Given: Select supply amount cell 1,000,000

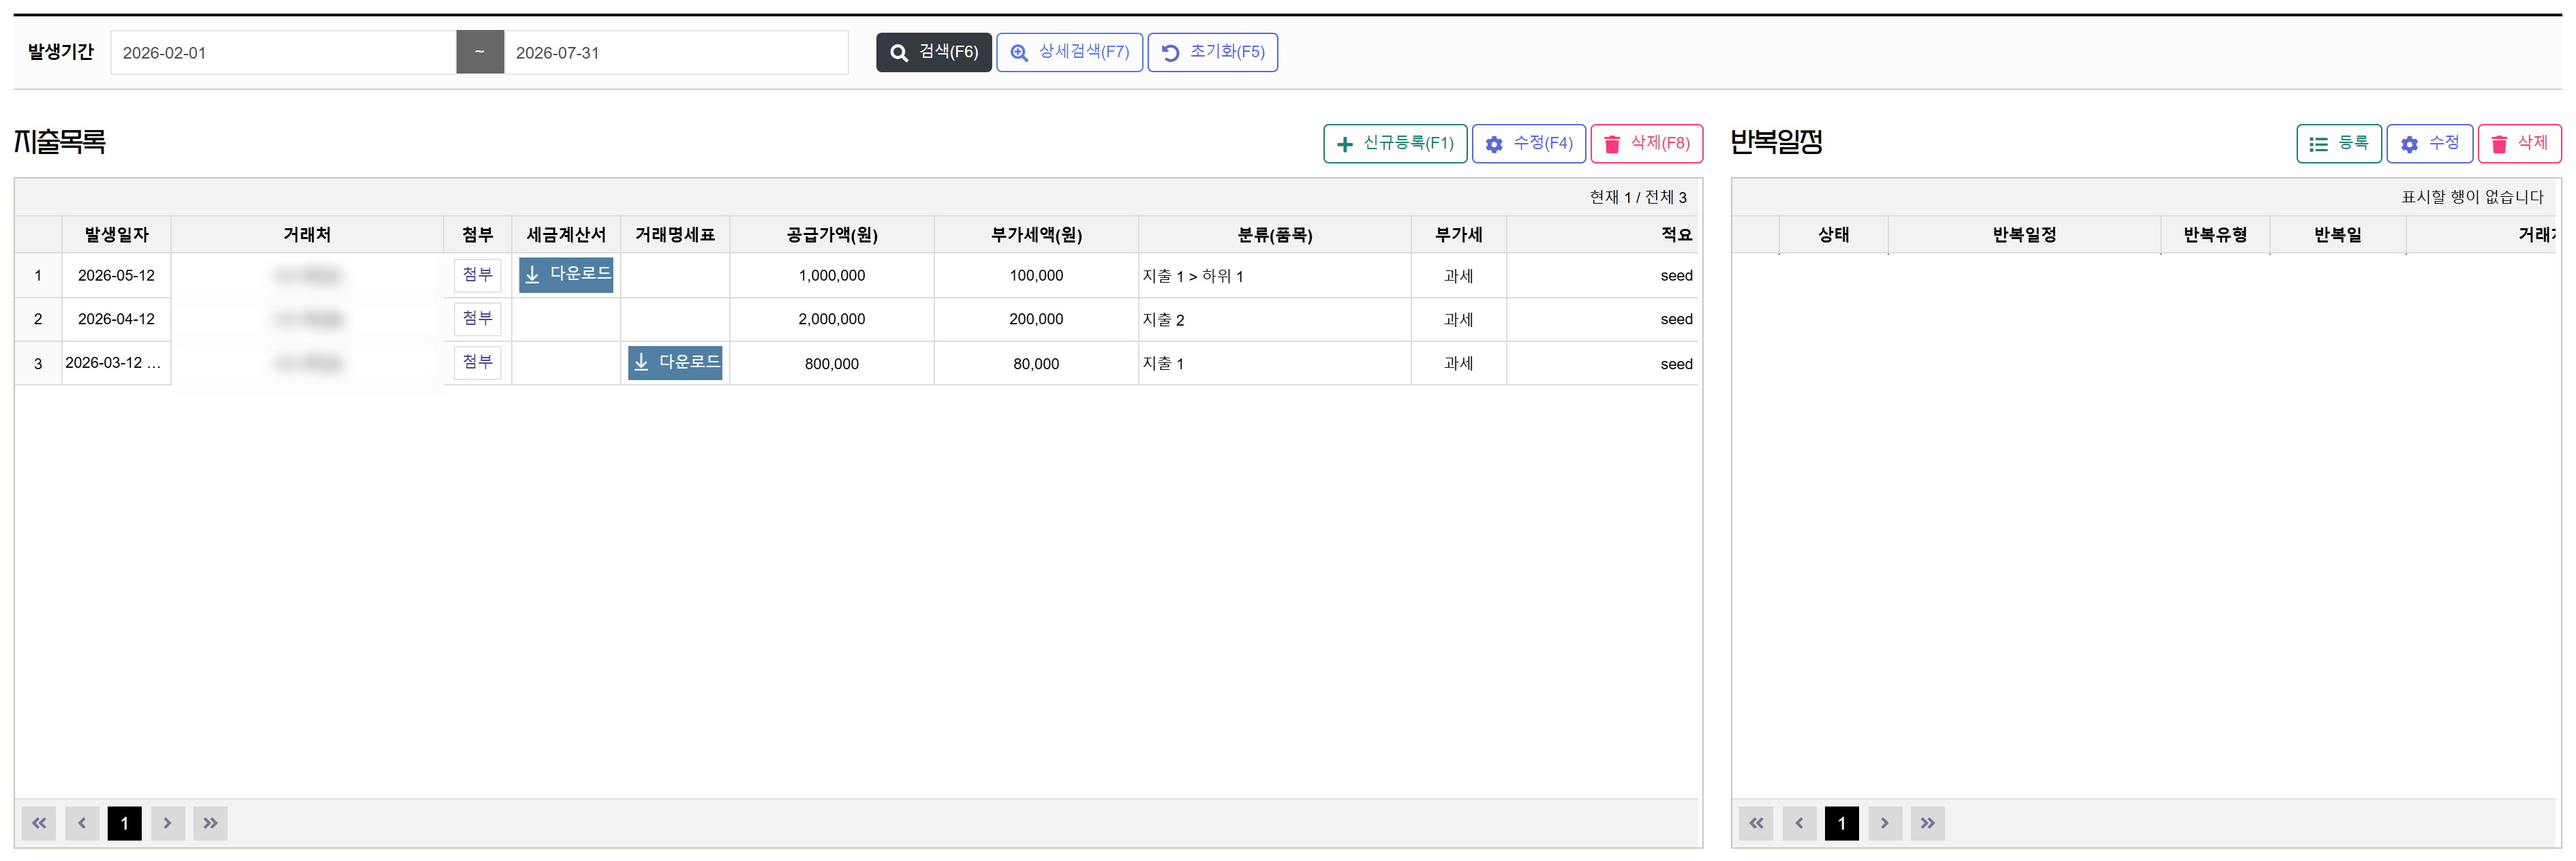Looking at the screenshot, I should tap(832, 276).
